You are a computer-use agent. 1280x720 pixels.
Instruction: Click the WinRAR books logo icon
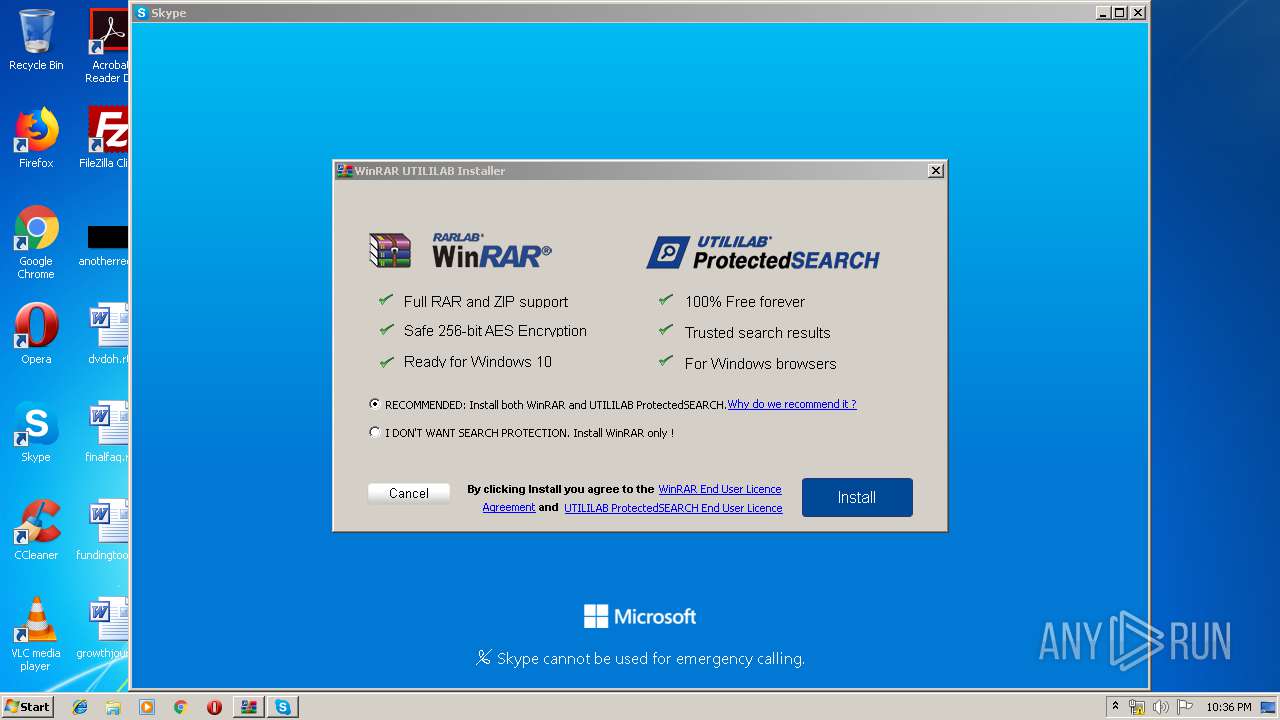390,250
